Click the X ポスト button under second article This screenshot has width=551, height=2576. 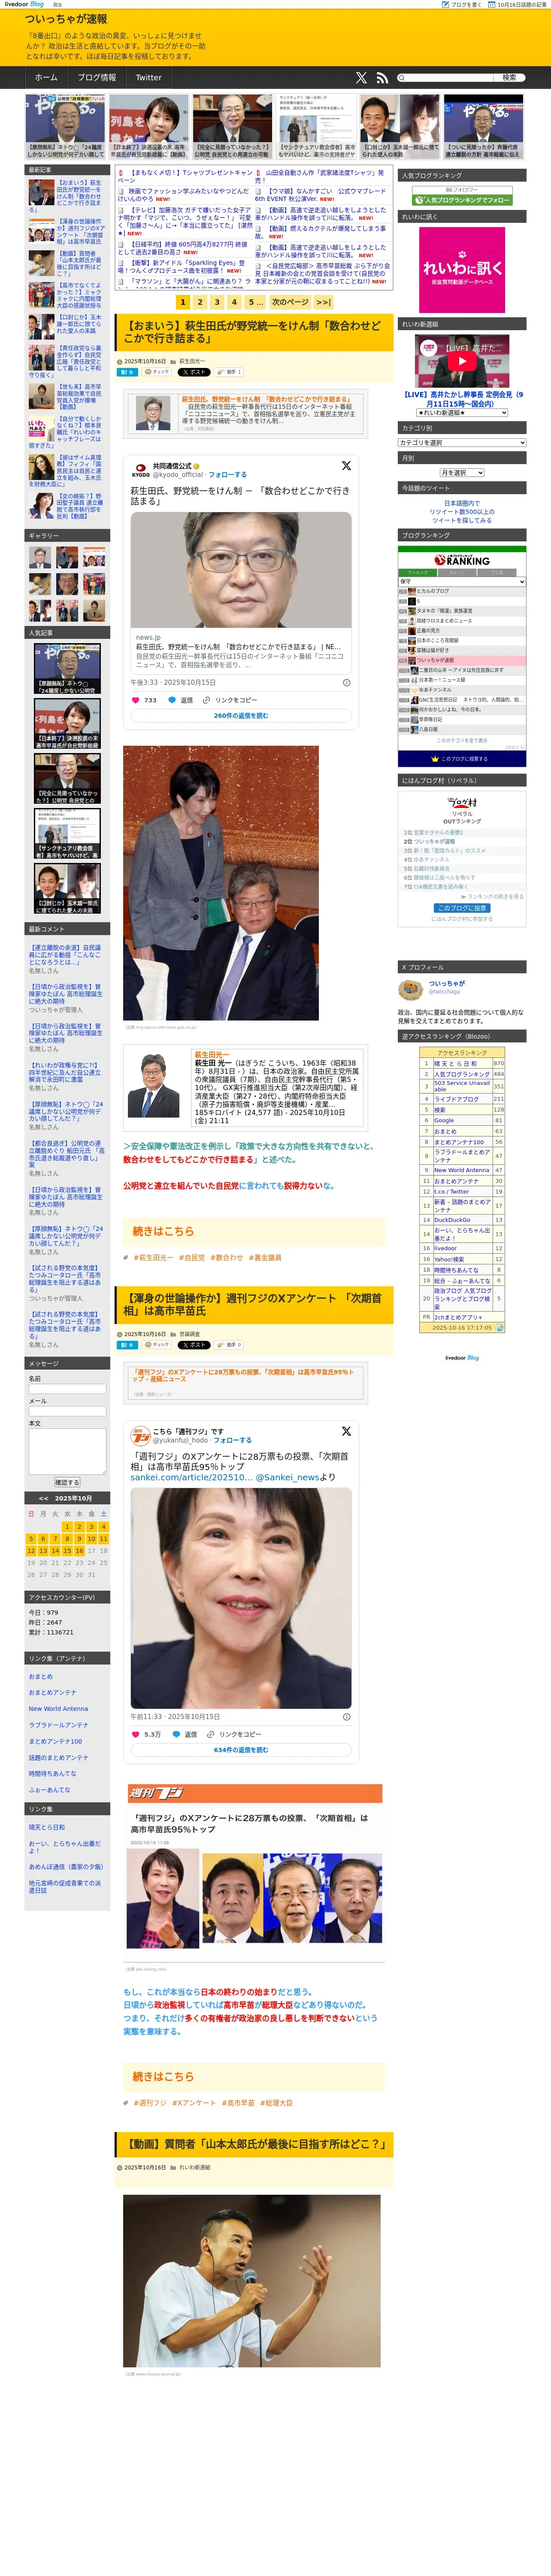(x=194, y=1345)
